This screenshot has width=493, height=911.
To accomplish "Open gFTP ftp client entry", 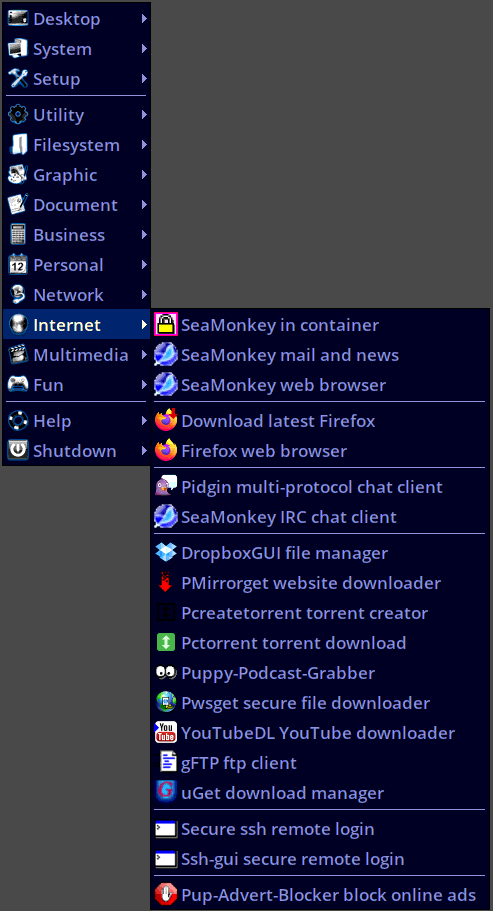I will click(x=319, y=762).
